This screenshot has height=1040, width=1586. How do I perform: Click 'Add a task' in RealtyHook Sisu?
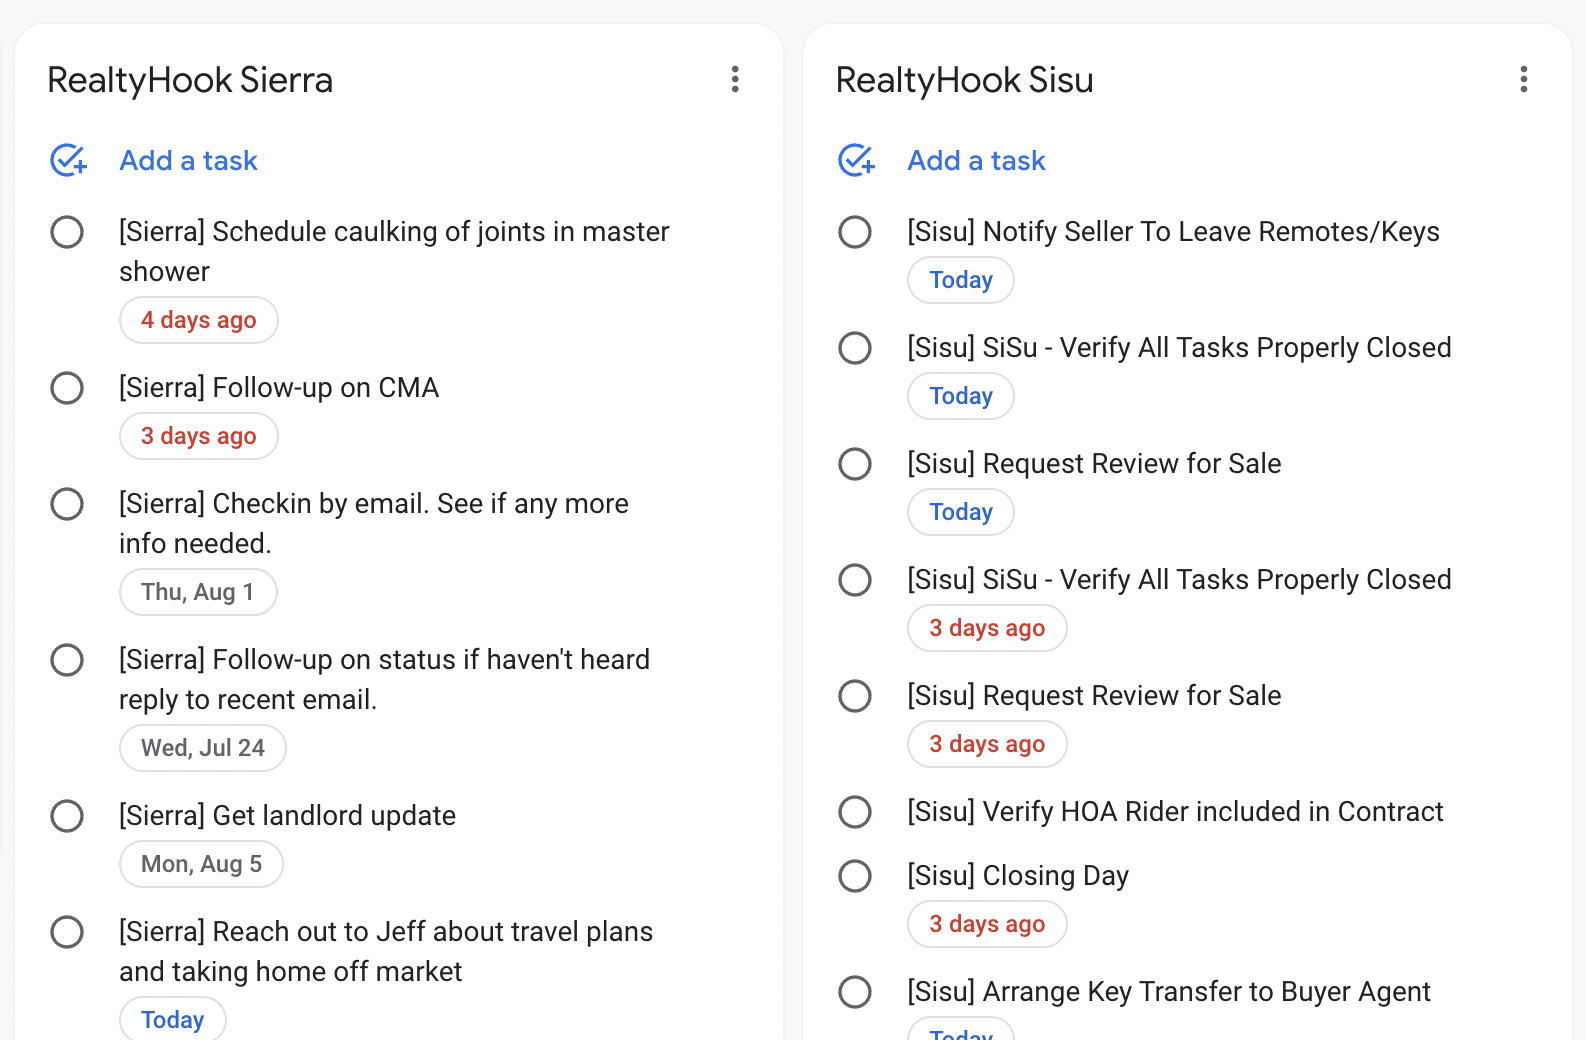point(976,160)
